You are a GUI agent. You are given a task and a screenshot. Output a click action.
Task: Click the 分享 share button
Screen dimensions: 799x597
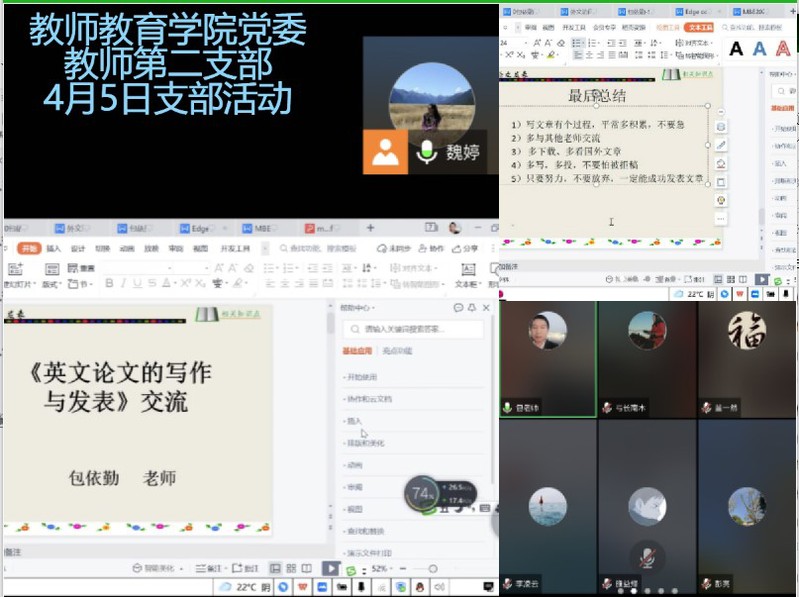469,248
